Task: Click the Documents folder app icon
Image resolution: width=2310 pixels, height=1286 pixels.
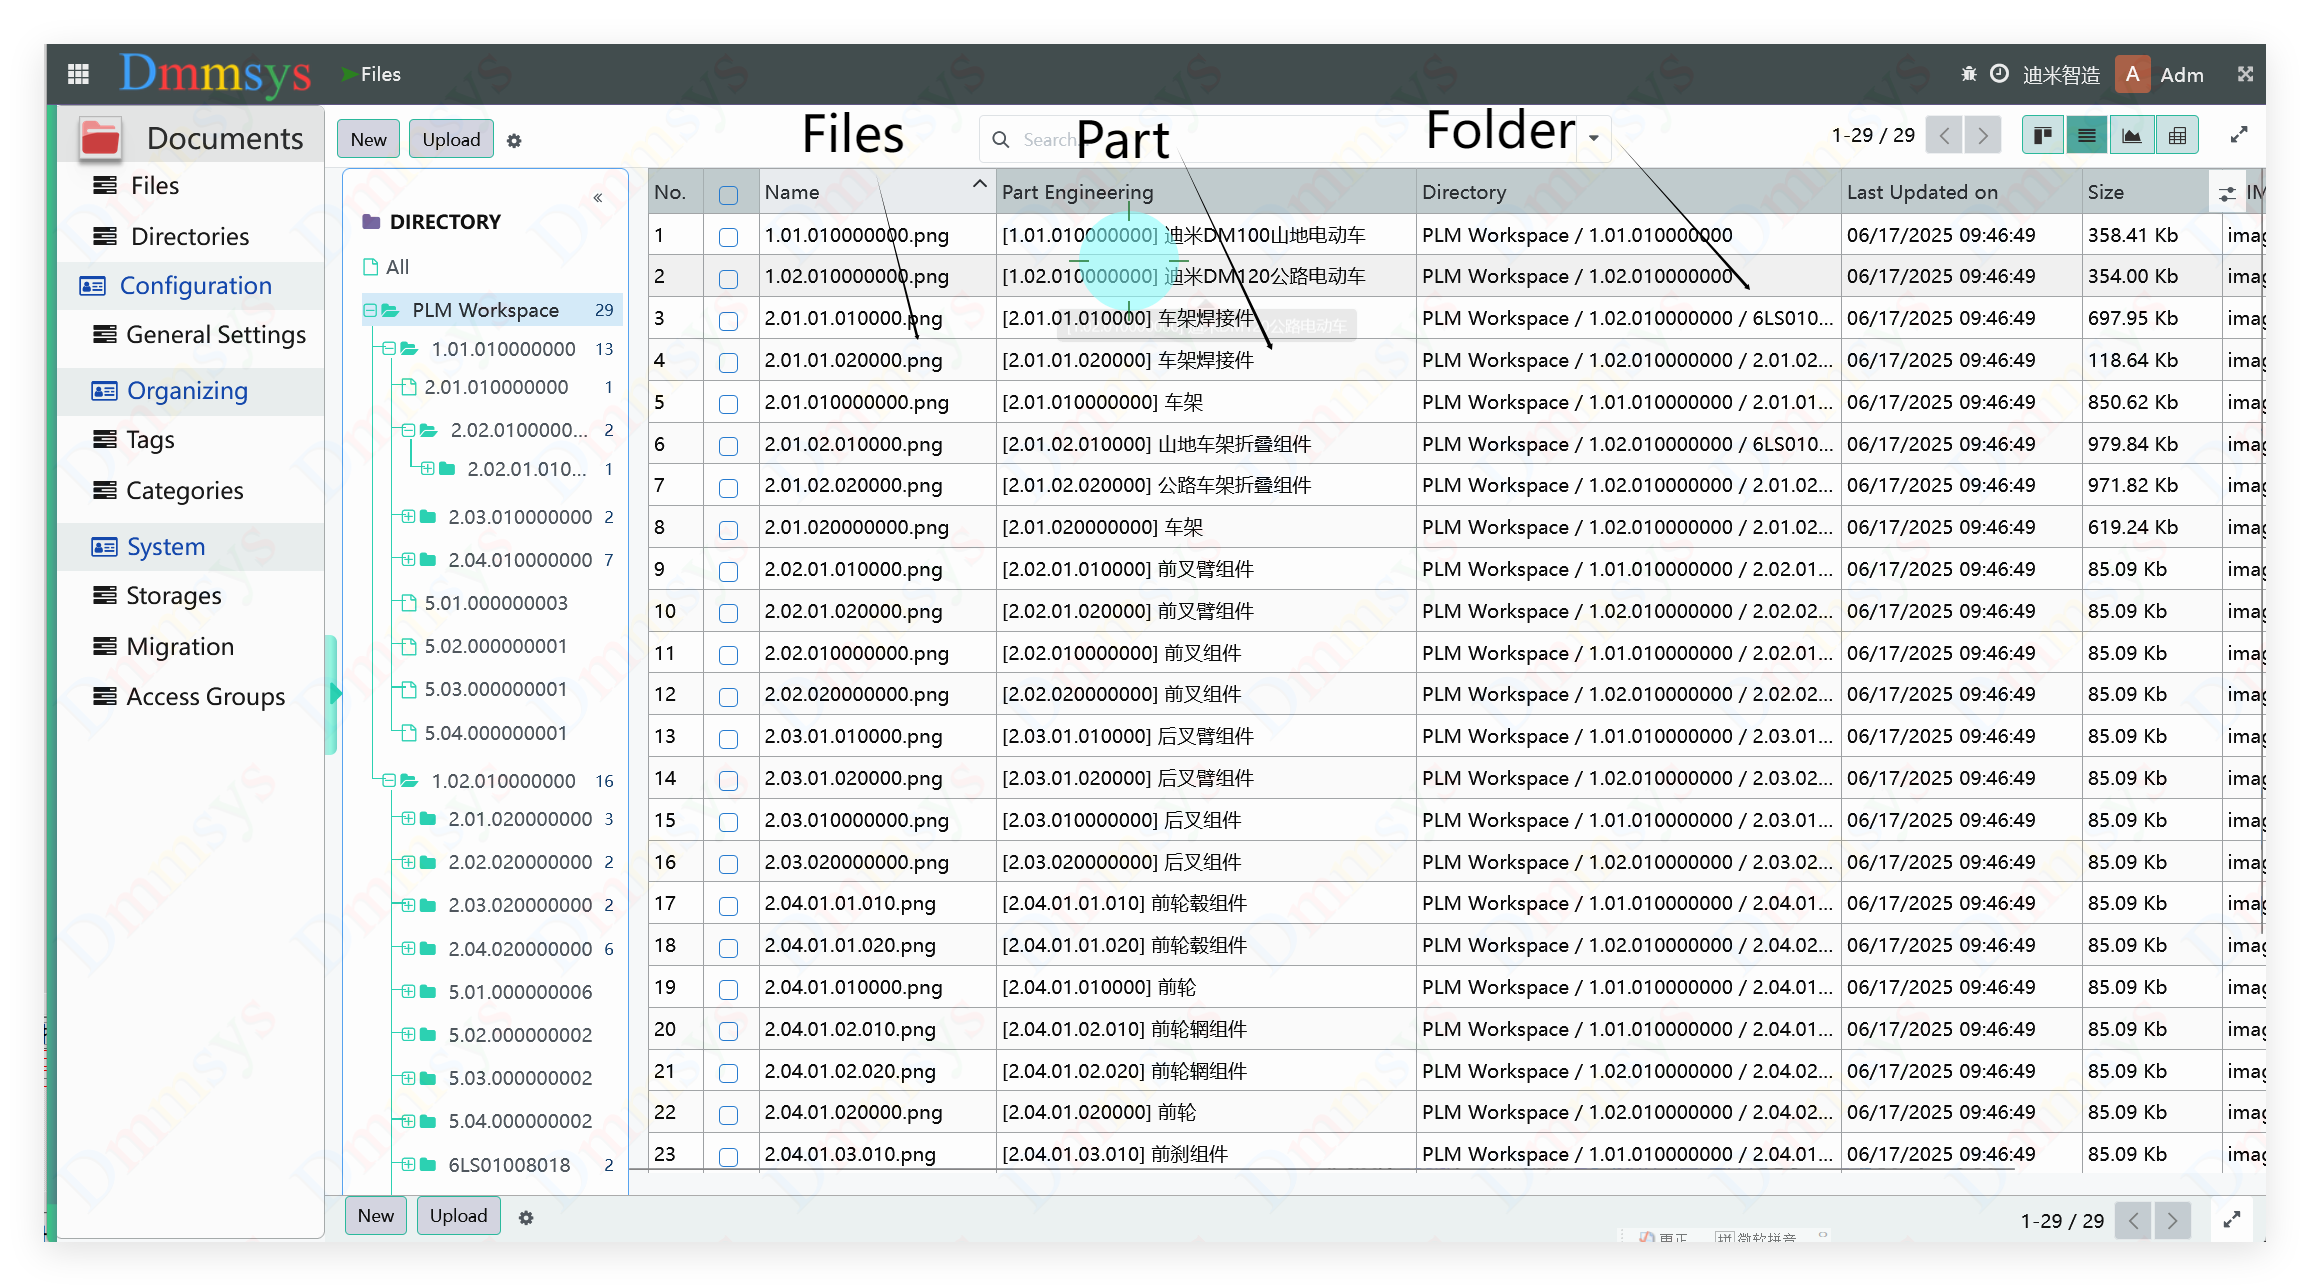Action: [x=100, y=138]
